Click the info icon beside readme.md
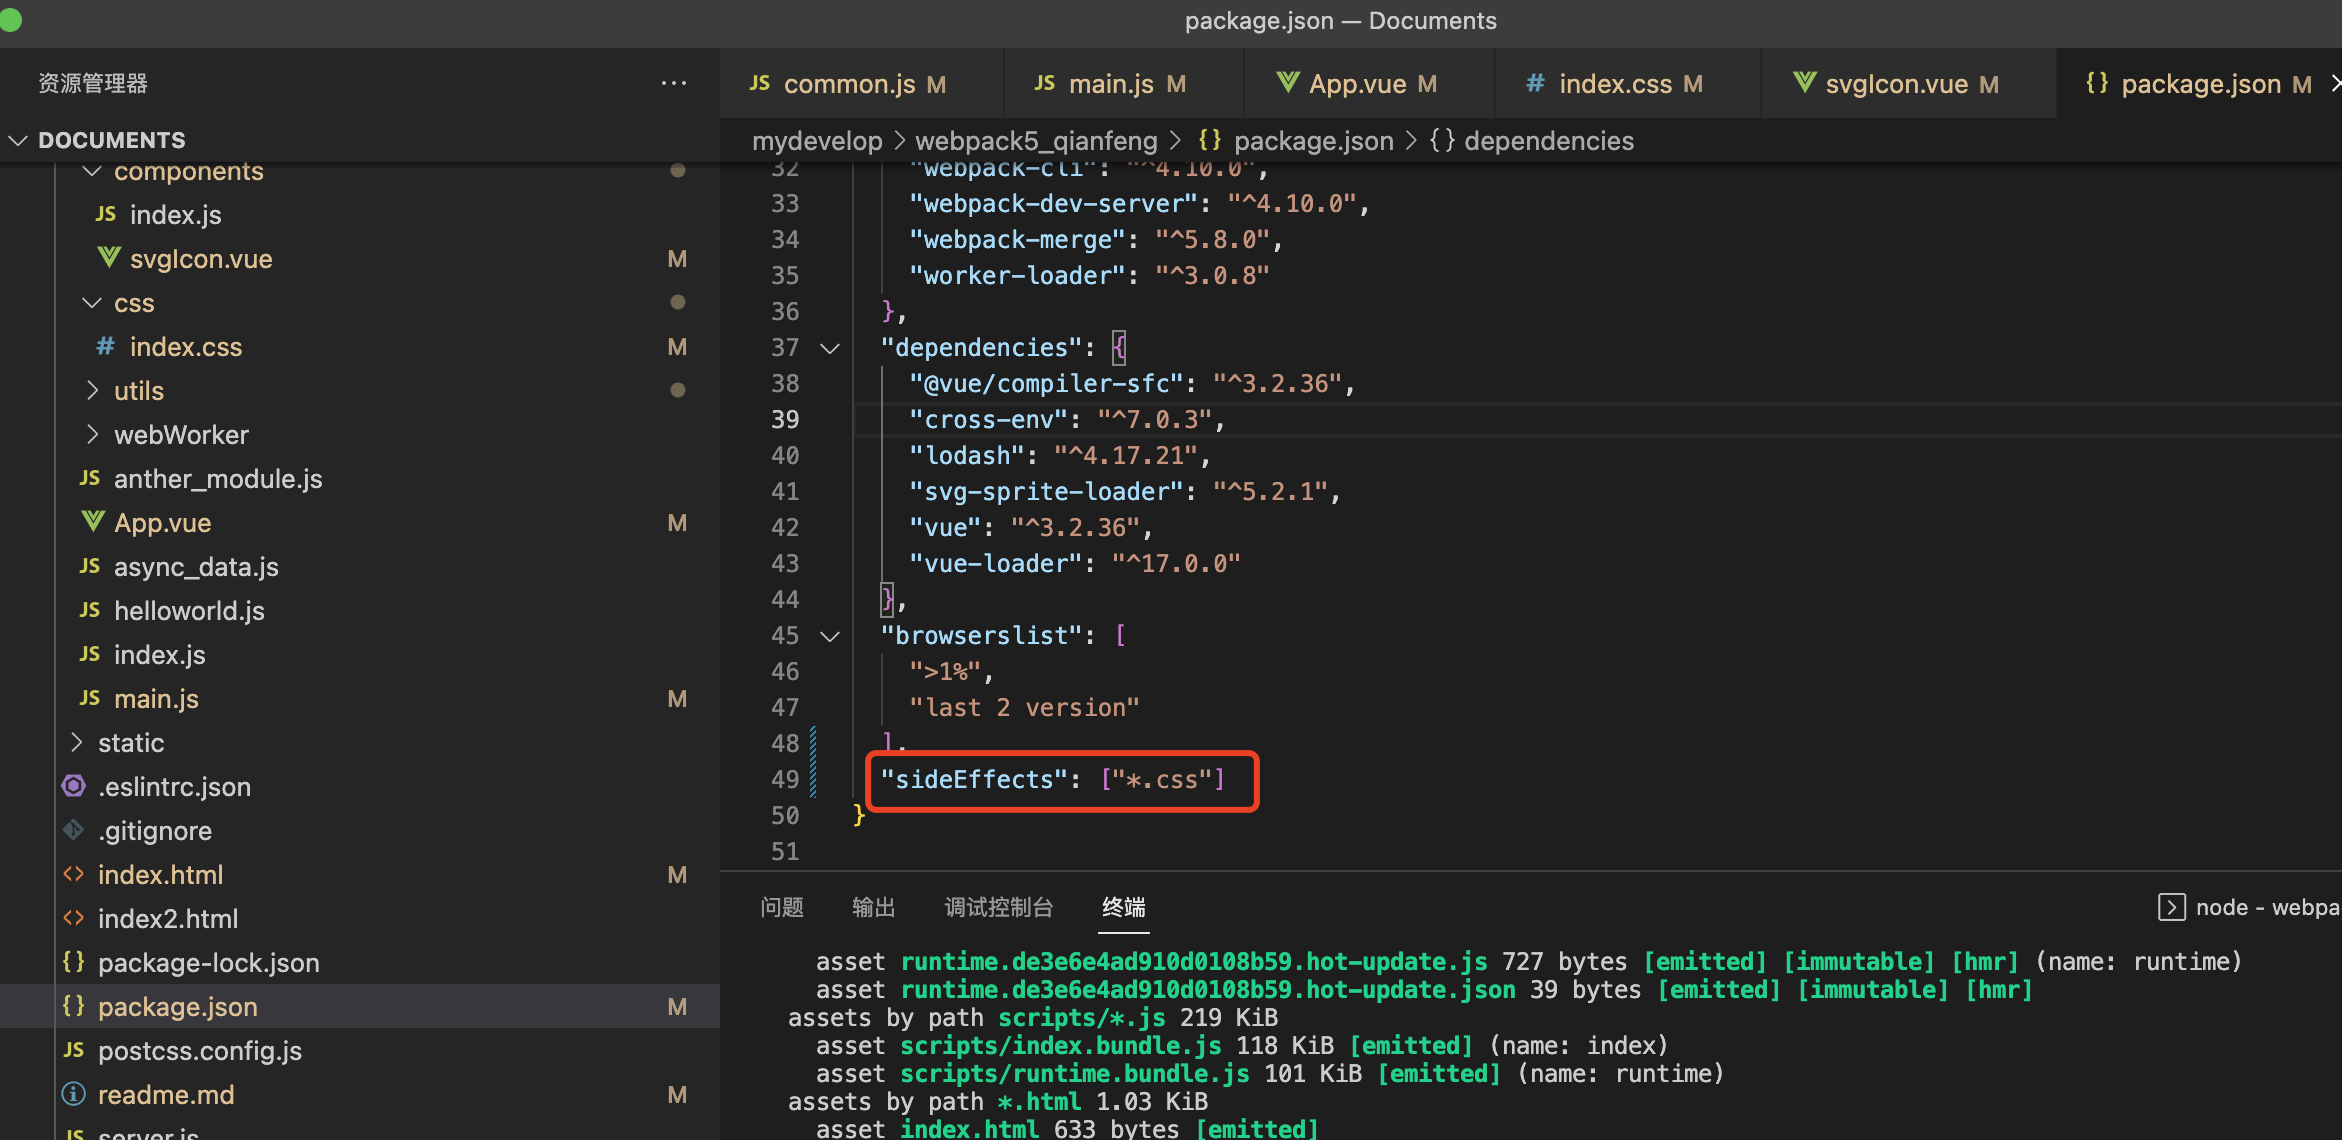This screenshot has height=1140, width=2342. coord(74,1094)
